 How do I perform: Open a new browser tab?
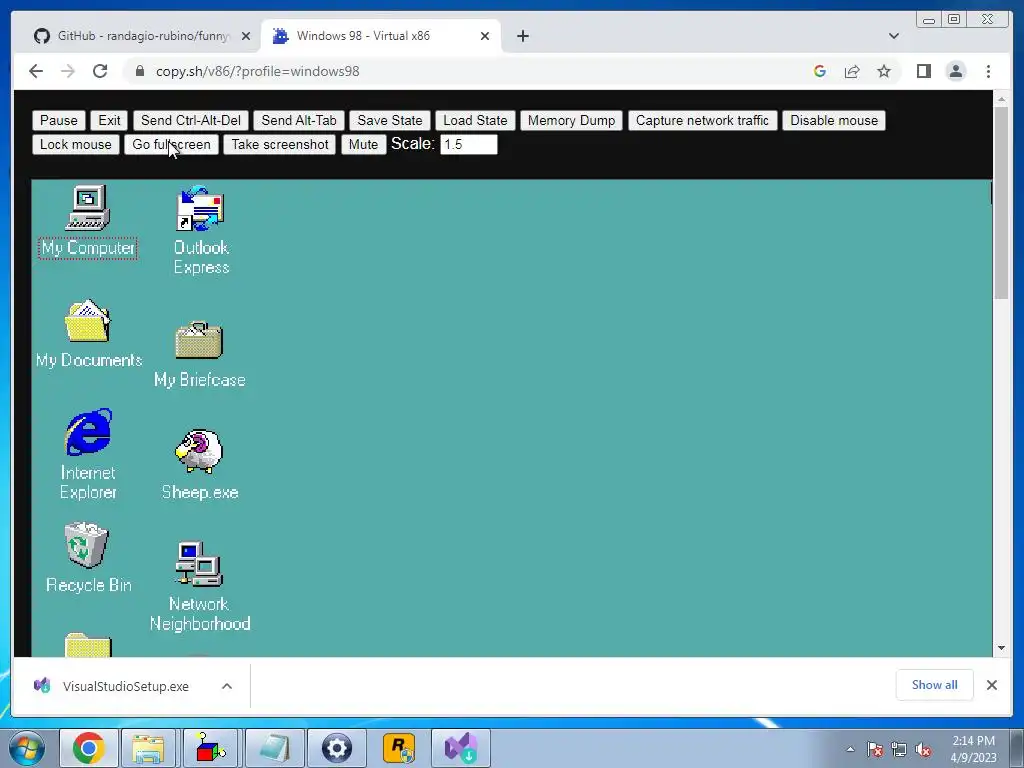coord(522,36)
